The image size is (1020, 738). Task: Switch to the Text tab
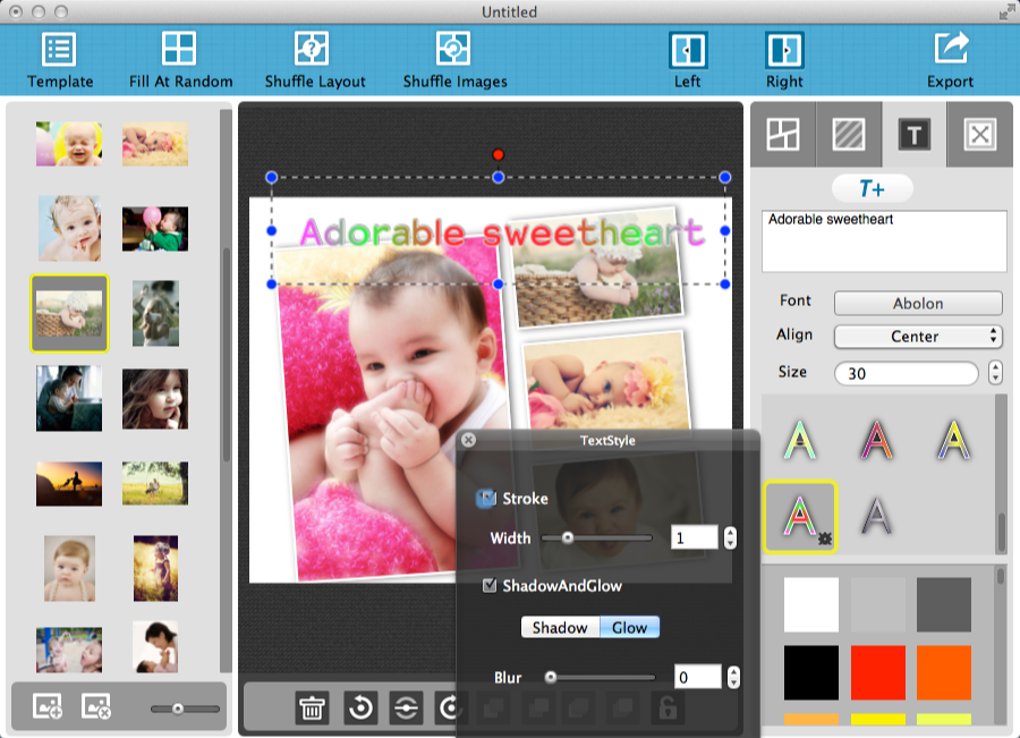[914, 135]
